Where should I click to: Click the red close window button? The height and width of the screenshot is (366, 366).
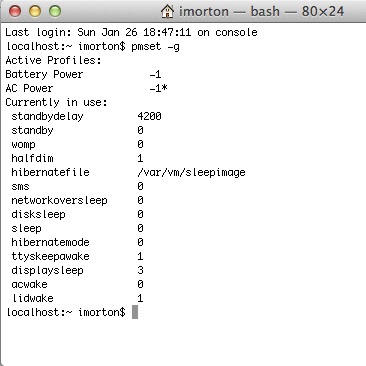15,11
